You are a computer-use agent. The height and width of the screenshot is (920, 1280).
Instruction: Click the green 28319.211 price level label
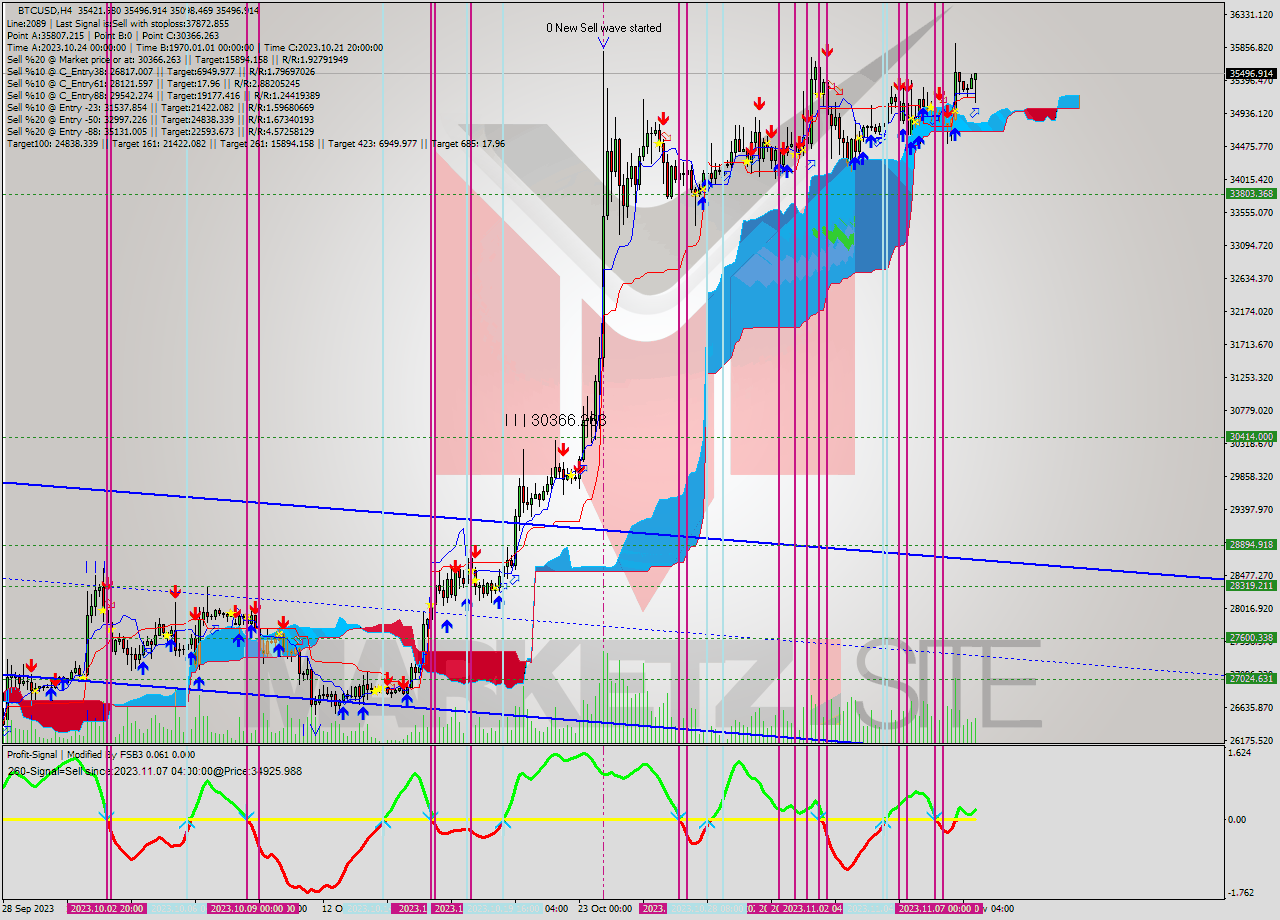pyautogui.click(x=1250, y=586)
